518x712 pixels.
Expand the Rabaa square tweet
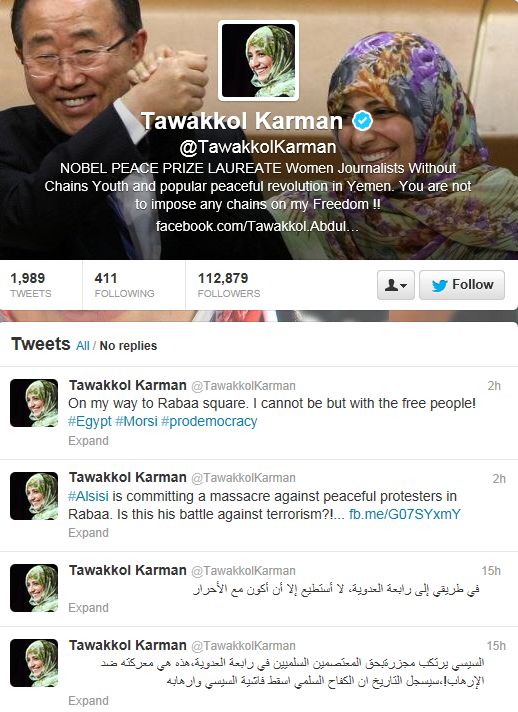pyautogui.click(x=88, y=441)
